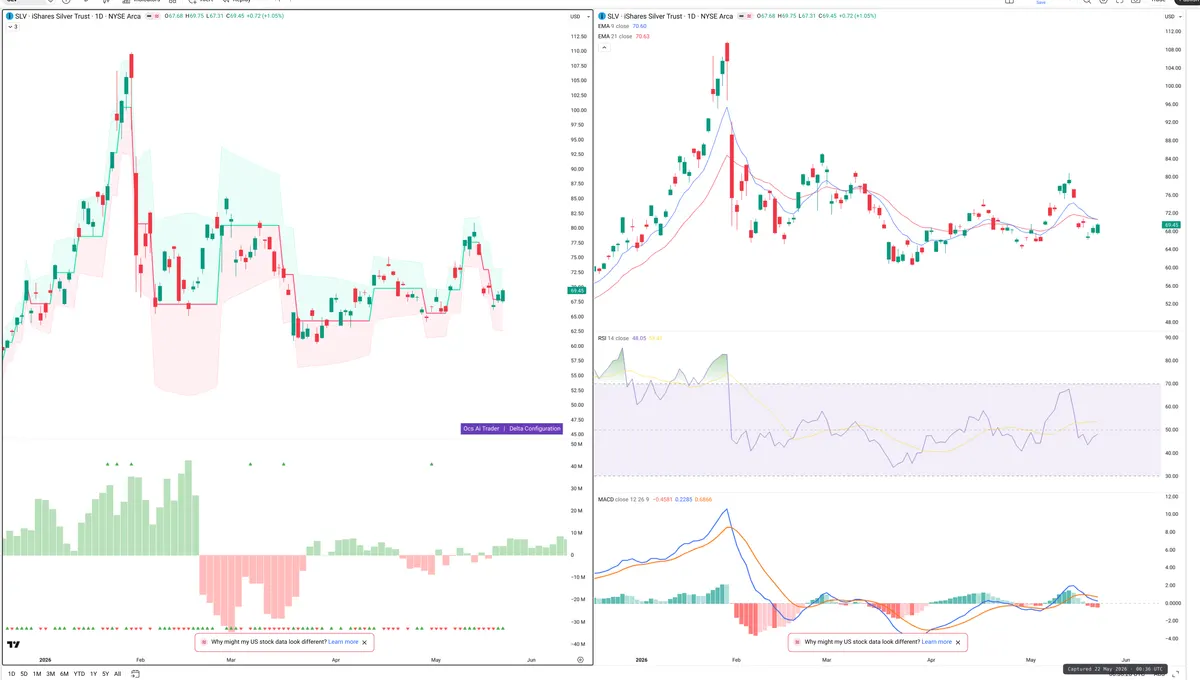
Task: Open the right chart USD currency dropdown
Action: (x=1171, y=16)
